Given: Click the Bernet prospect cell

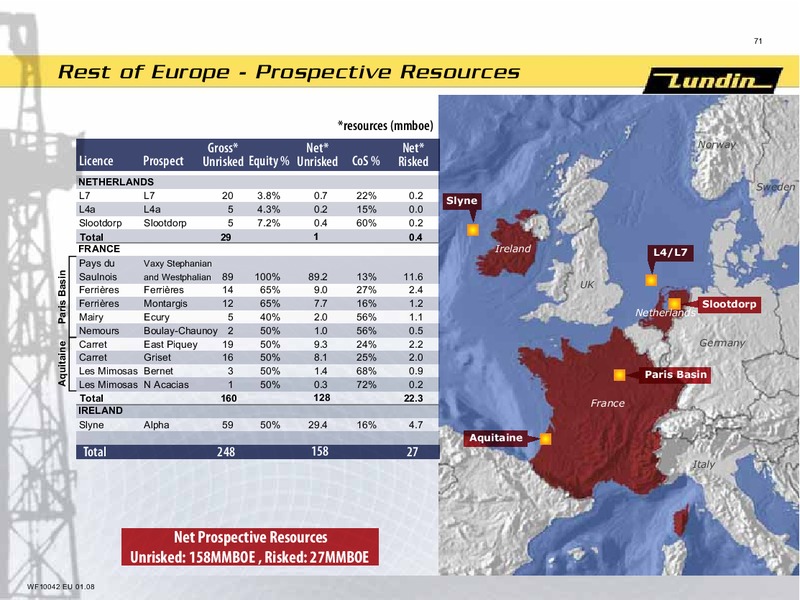Looking at the screenshot, I should click(158, 371).
